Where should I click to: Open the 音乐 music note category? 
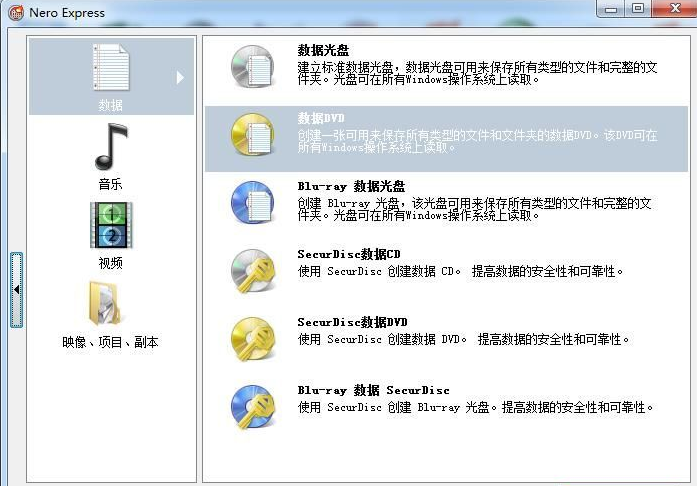point(111,147)
